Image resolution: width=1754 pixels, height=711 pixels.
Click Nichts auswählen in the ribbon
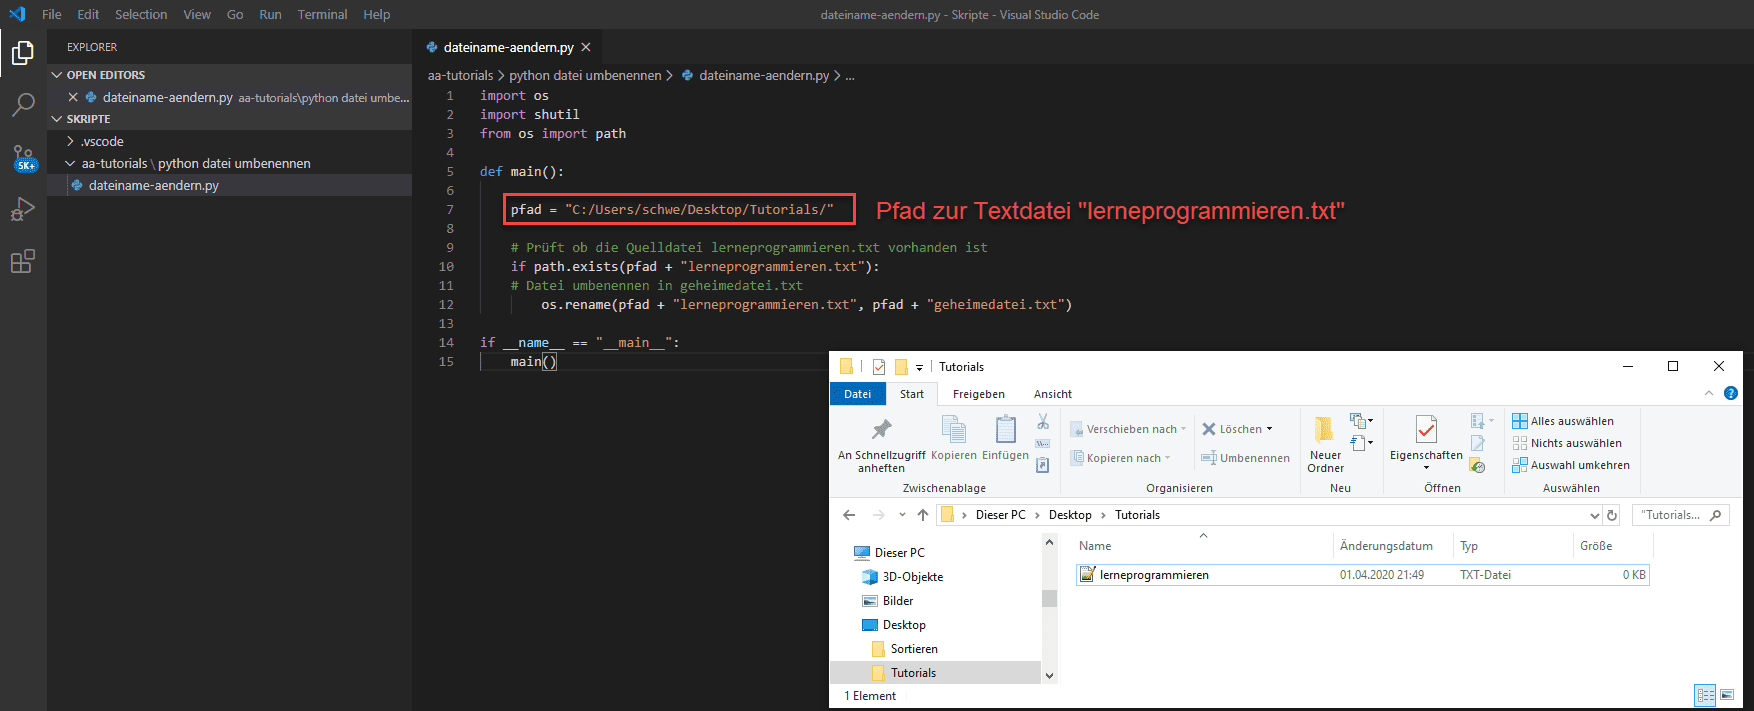click(1566, 443)
